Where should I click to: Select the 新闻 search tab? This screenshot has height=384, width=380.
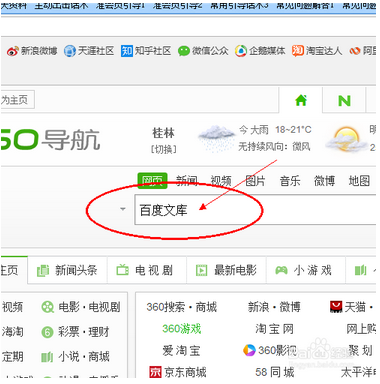tap(187, 181)
